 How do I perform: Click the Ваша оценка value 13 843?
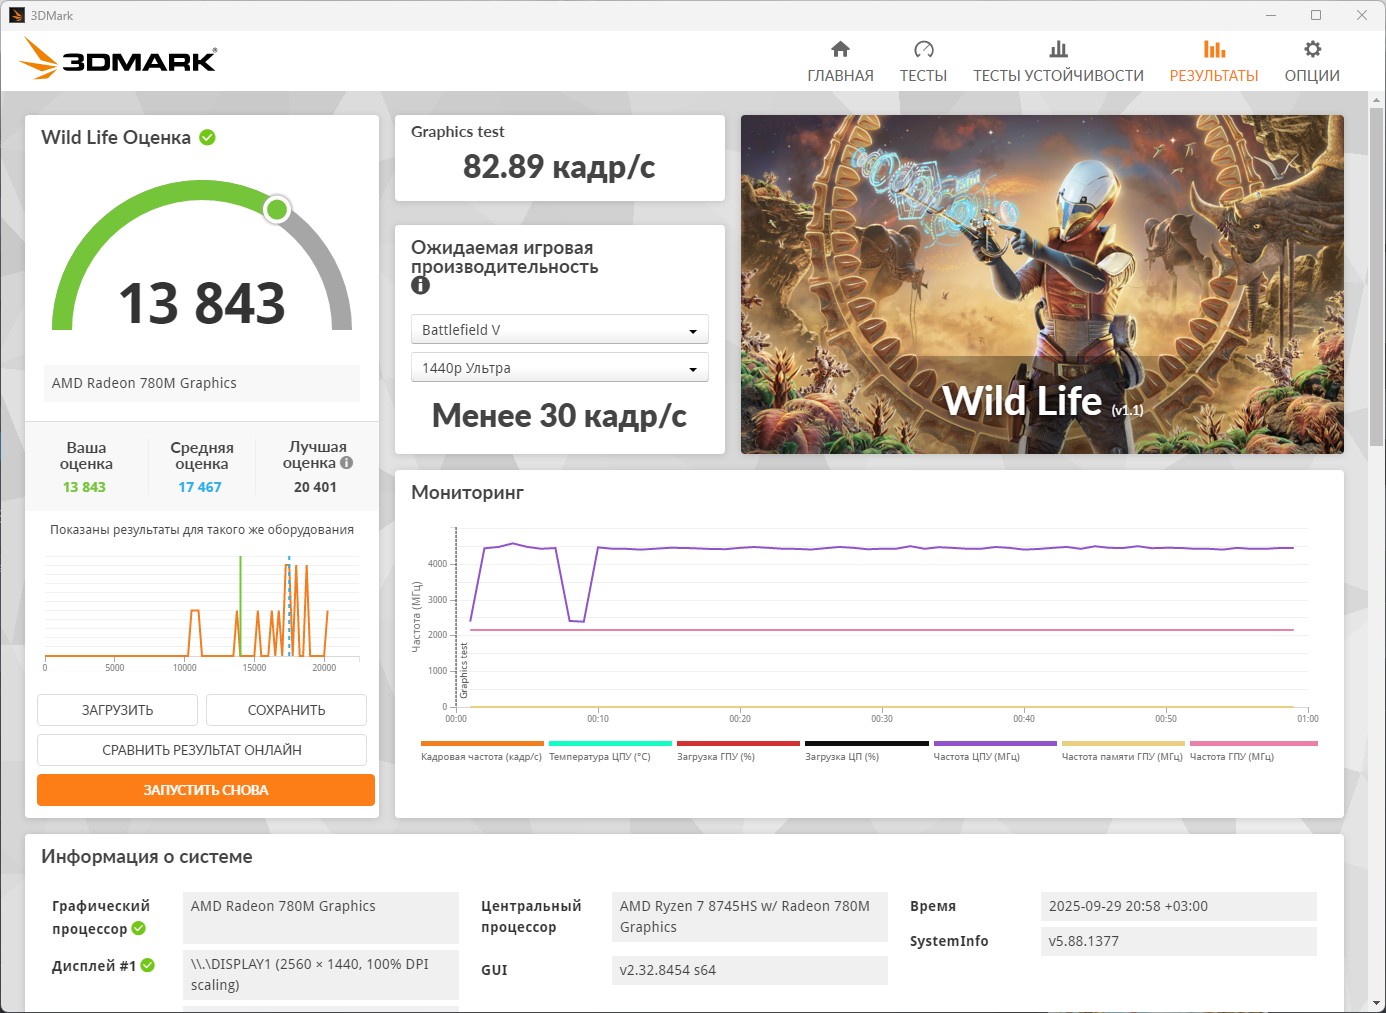[84, 487]
